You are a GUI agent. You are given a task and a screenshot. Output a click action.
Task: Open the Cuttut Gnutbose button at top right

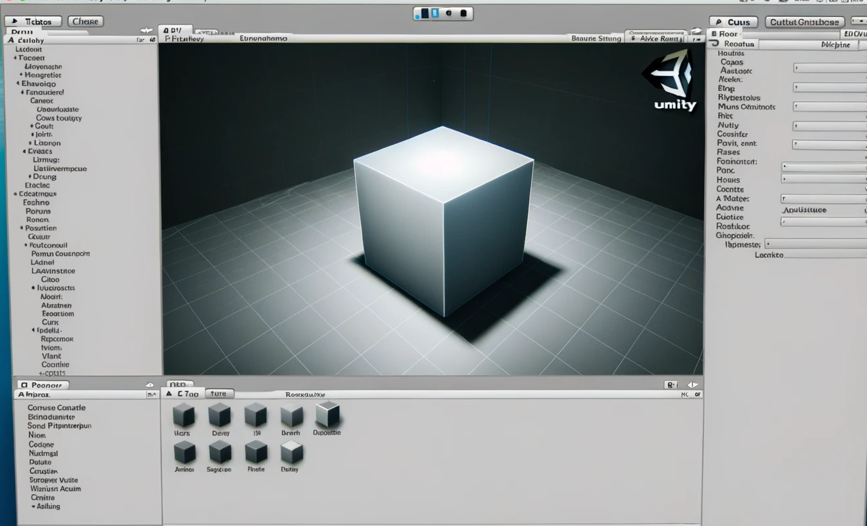pyautogui.click(x=803, y=21)
